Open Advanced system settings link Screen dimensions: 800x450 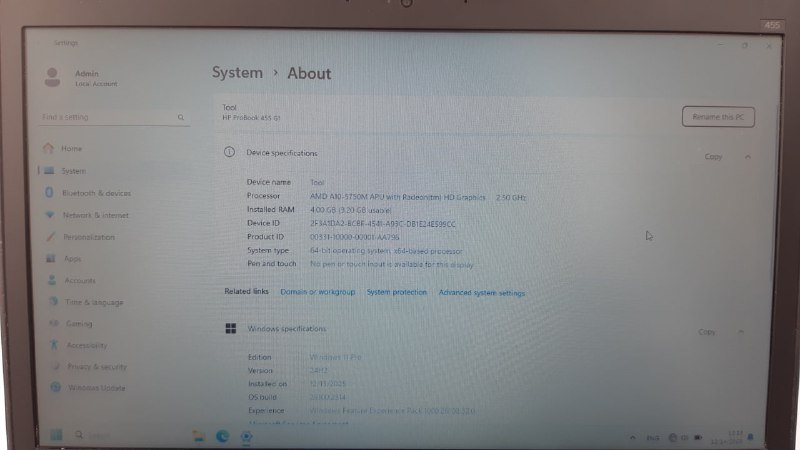pos(482,292)
